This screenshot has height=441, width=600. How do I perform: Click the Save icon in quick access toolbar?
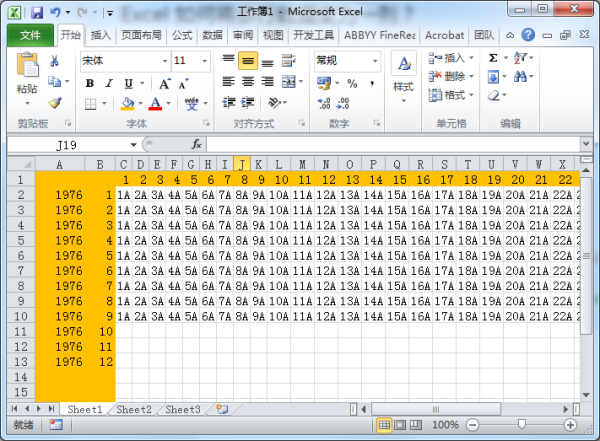[37, 12]
